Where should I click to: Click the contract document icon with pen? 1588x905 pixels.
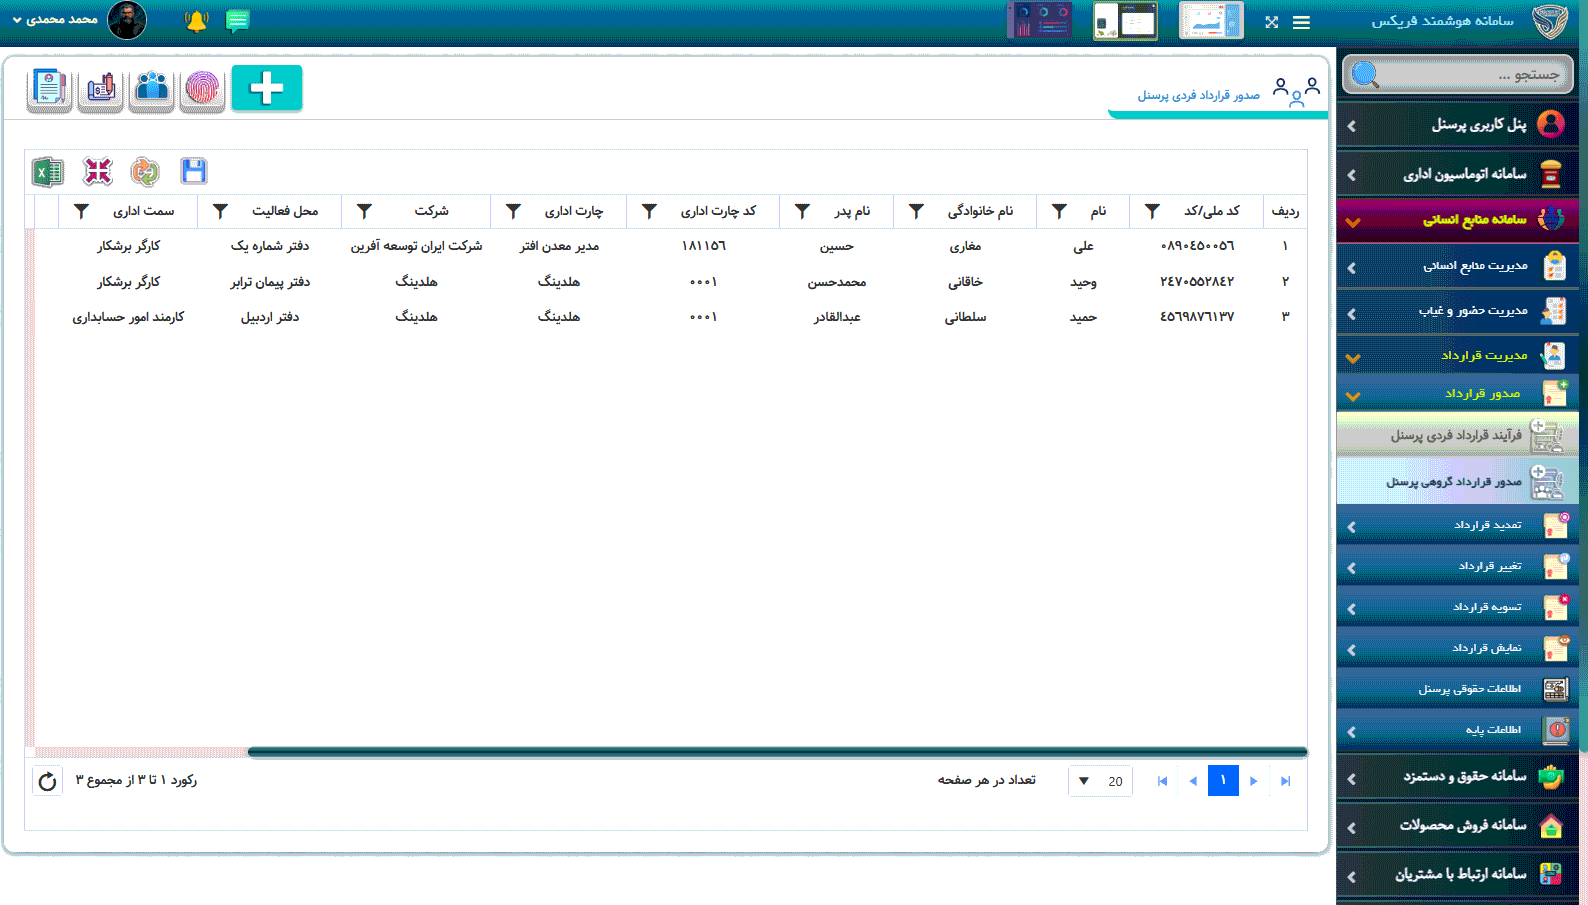[49, 89]
